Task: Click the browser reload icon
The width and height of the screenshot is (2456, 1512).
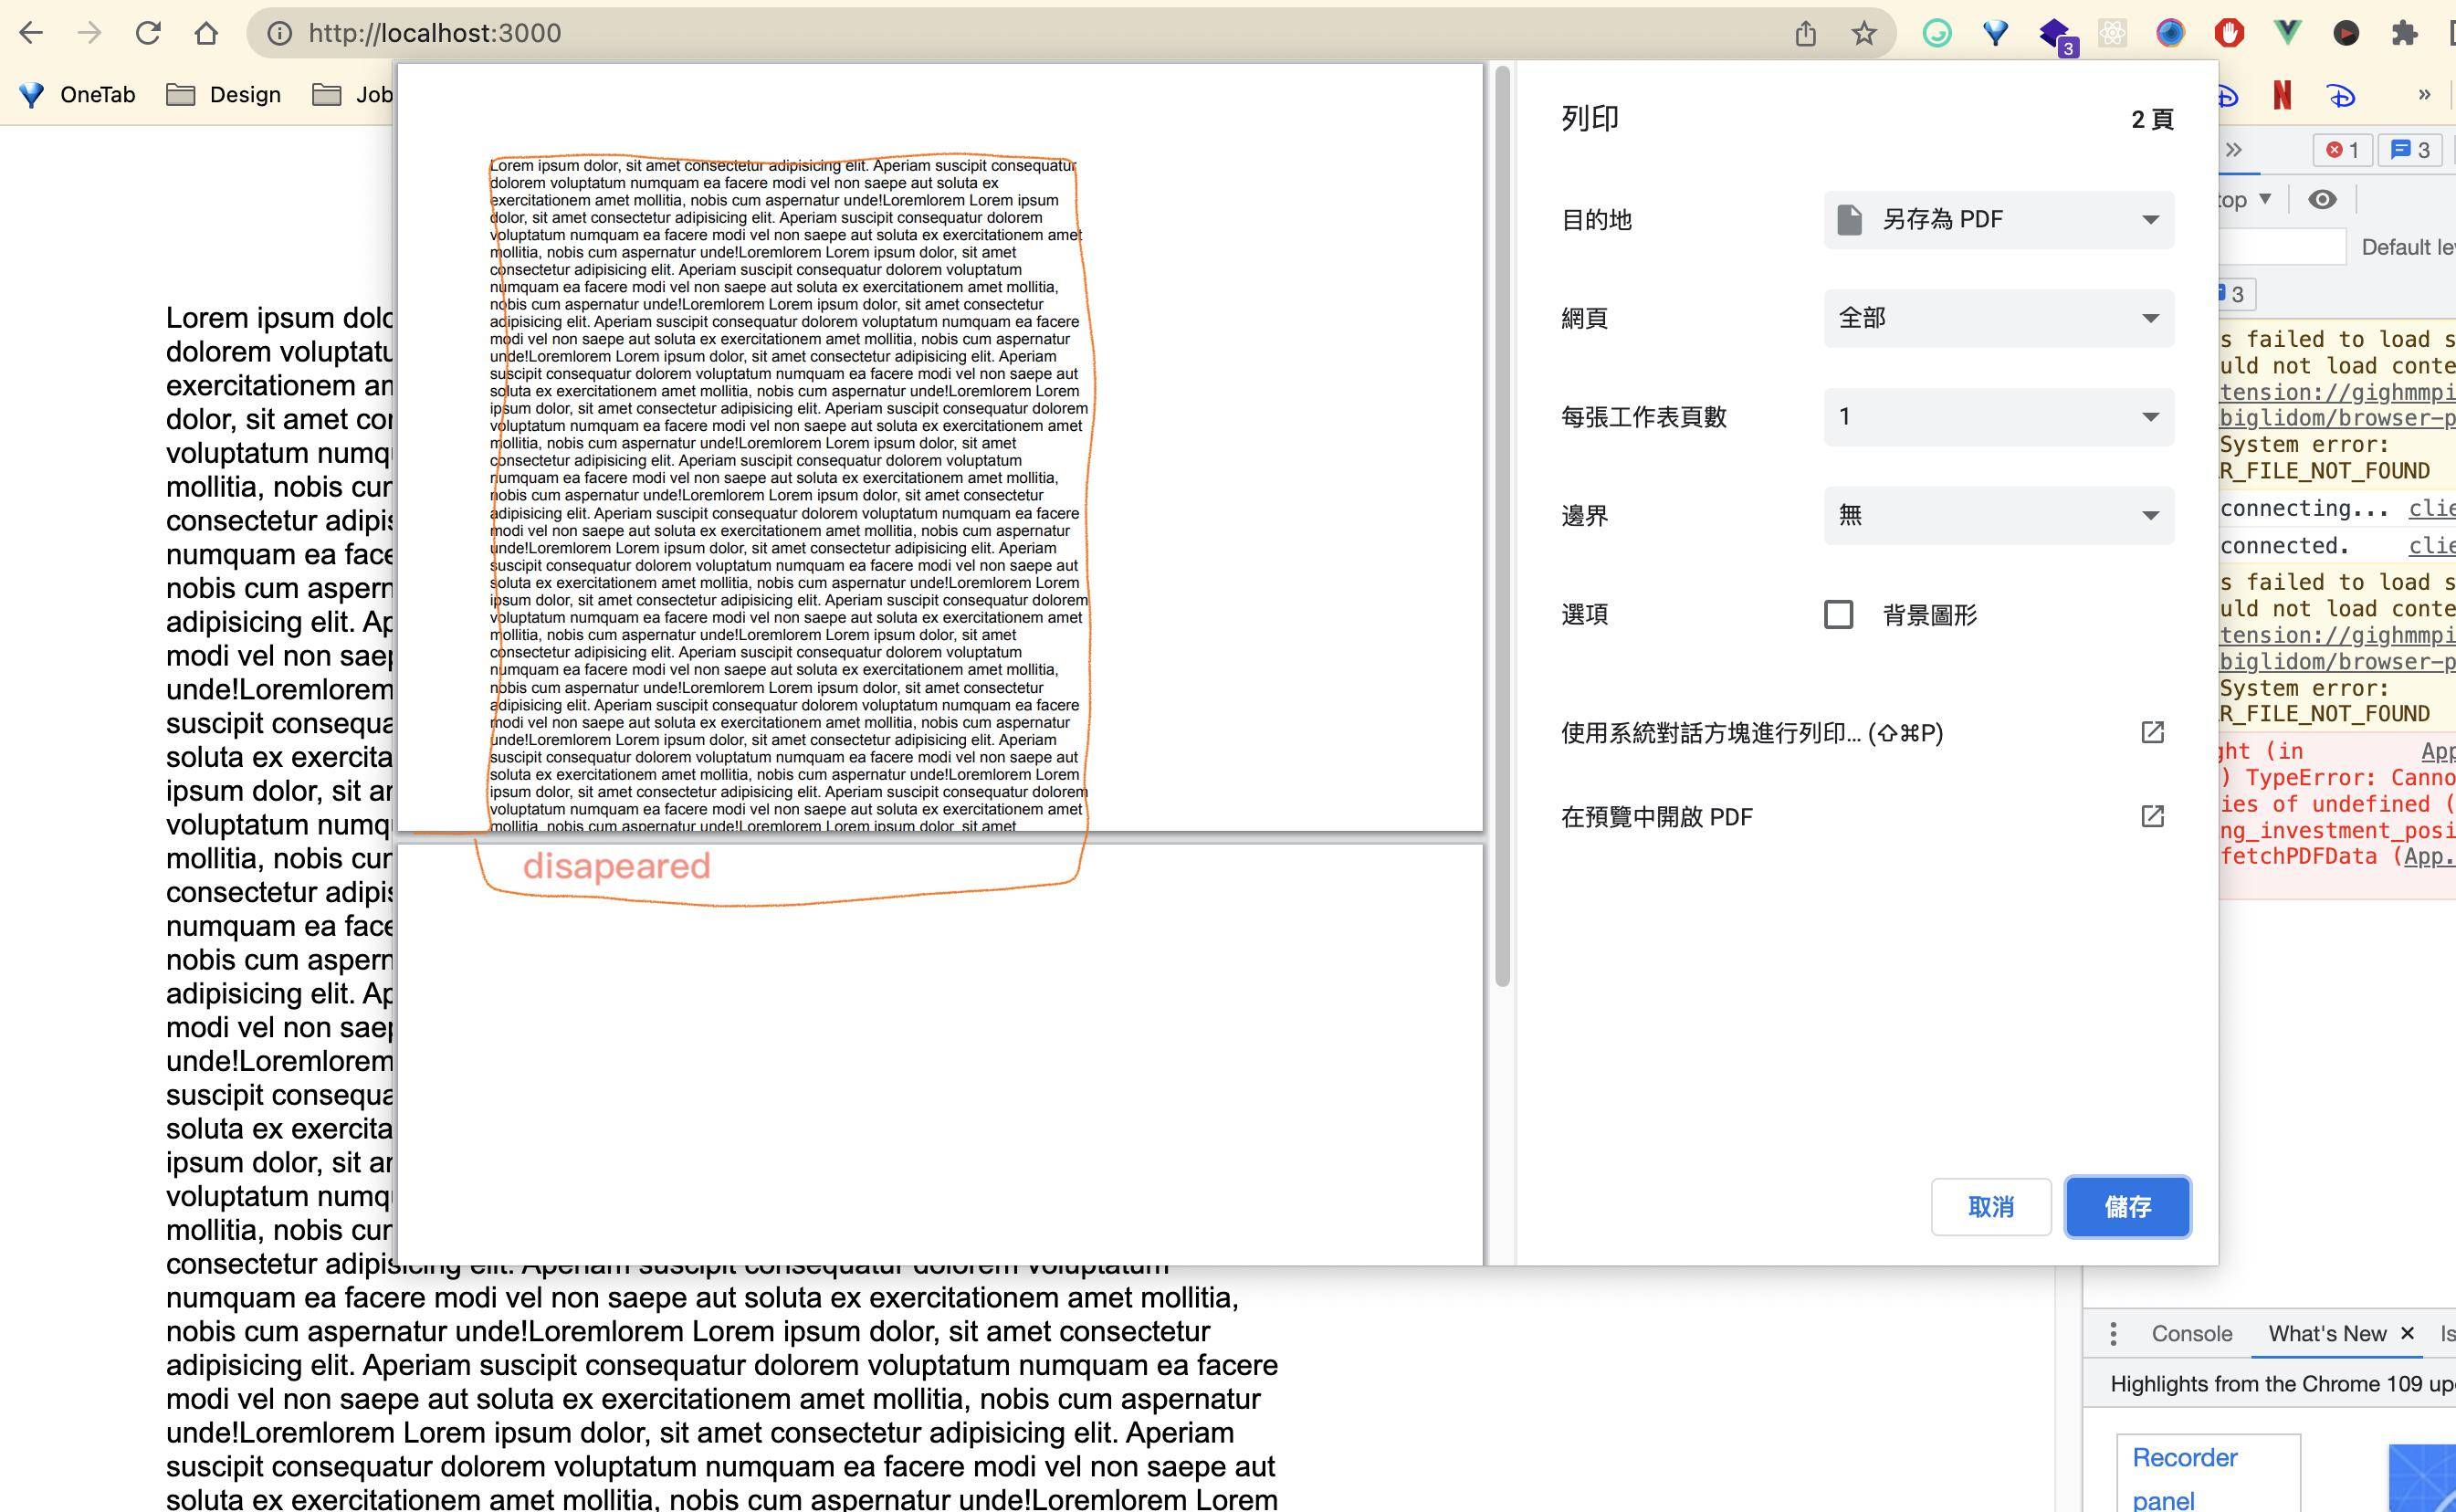Action: tap(148, 33)
